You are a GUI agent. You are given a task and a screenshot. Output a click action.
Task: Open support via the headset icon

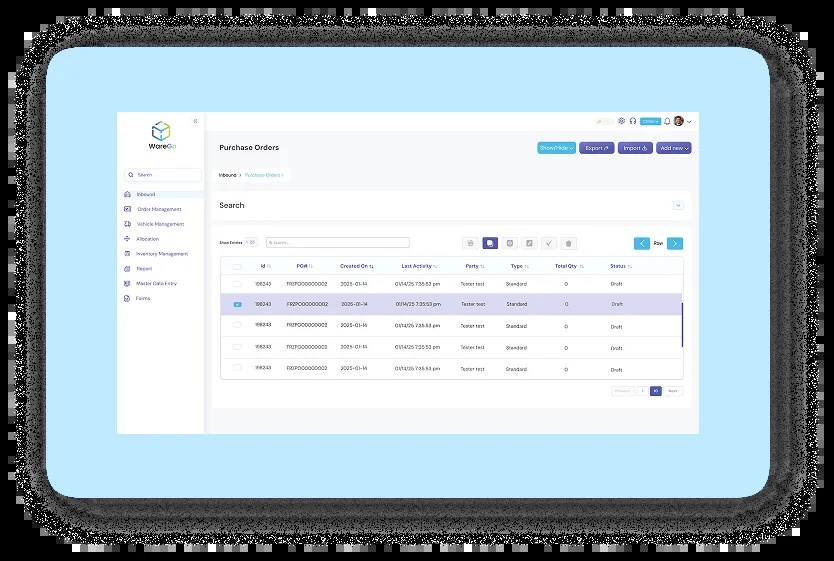pyautogui.click(x=633, y=121)
